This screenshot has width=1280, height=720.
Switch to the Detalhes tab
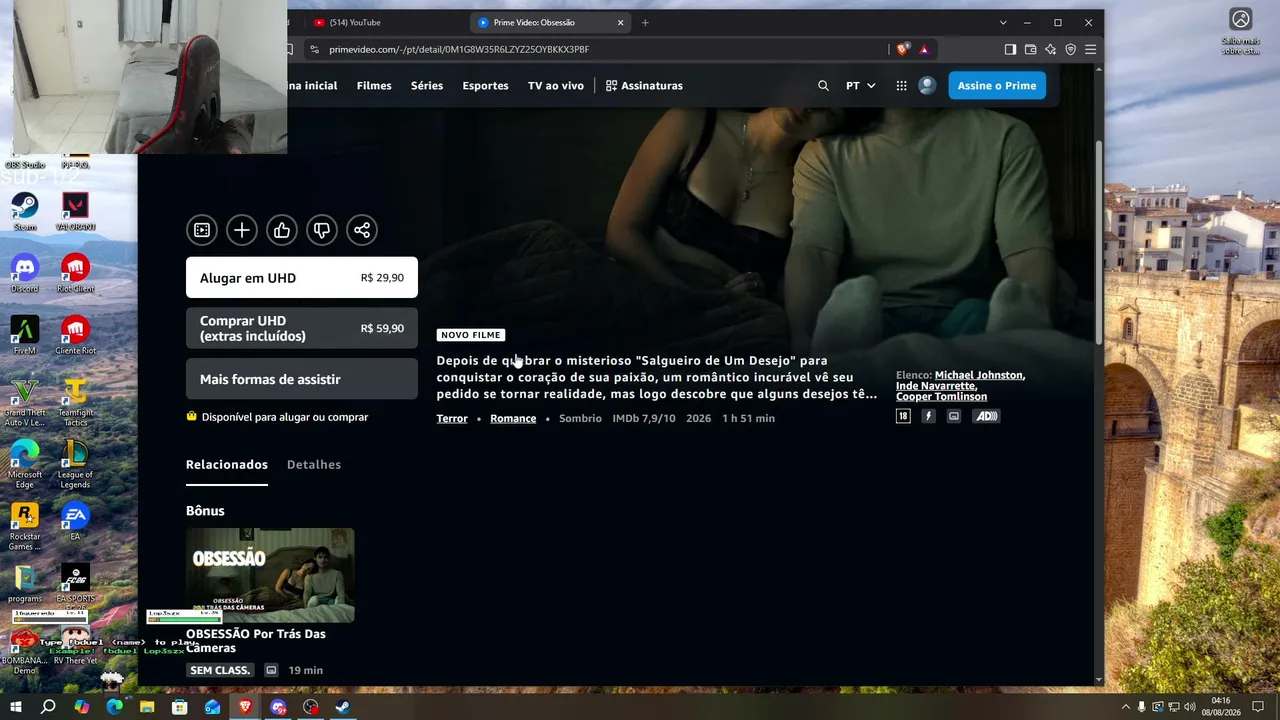point(314,465)
